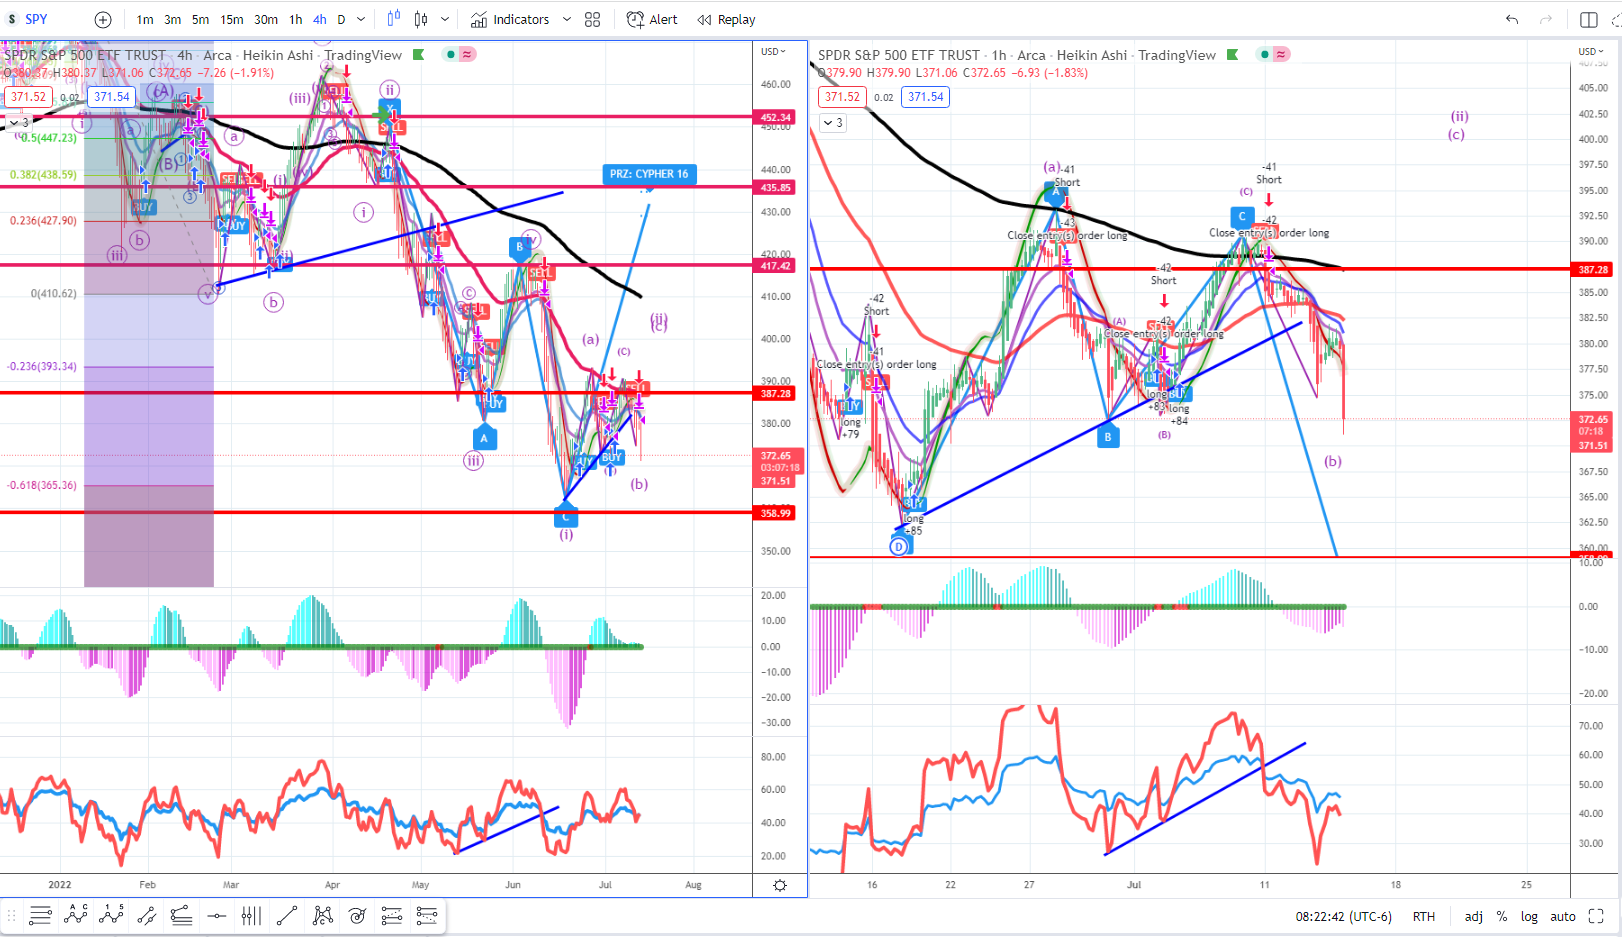Screen dimensions: 1622x937
Task: Toggle the log scale mode
Action: 1529,916
